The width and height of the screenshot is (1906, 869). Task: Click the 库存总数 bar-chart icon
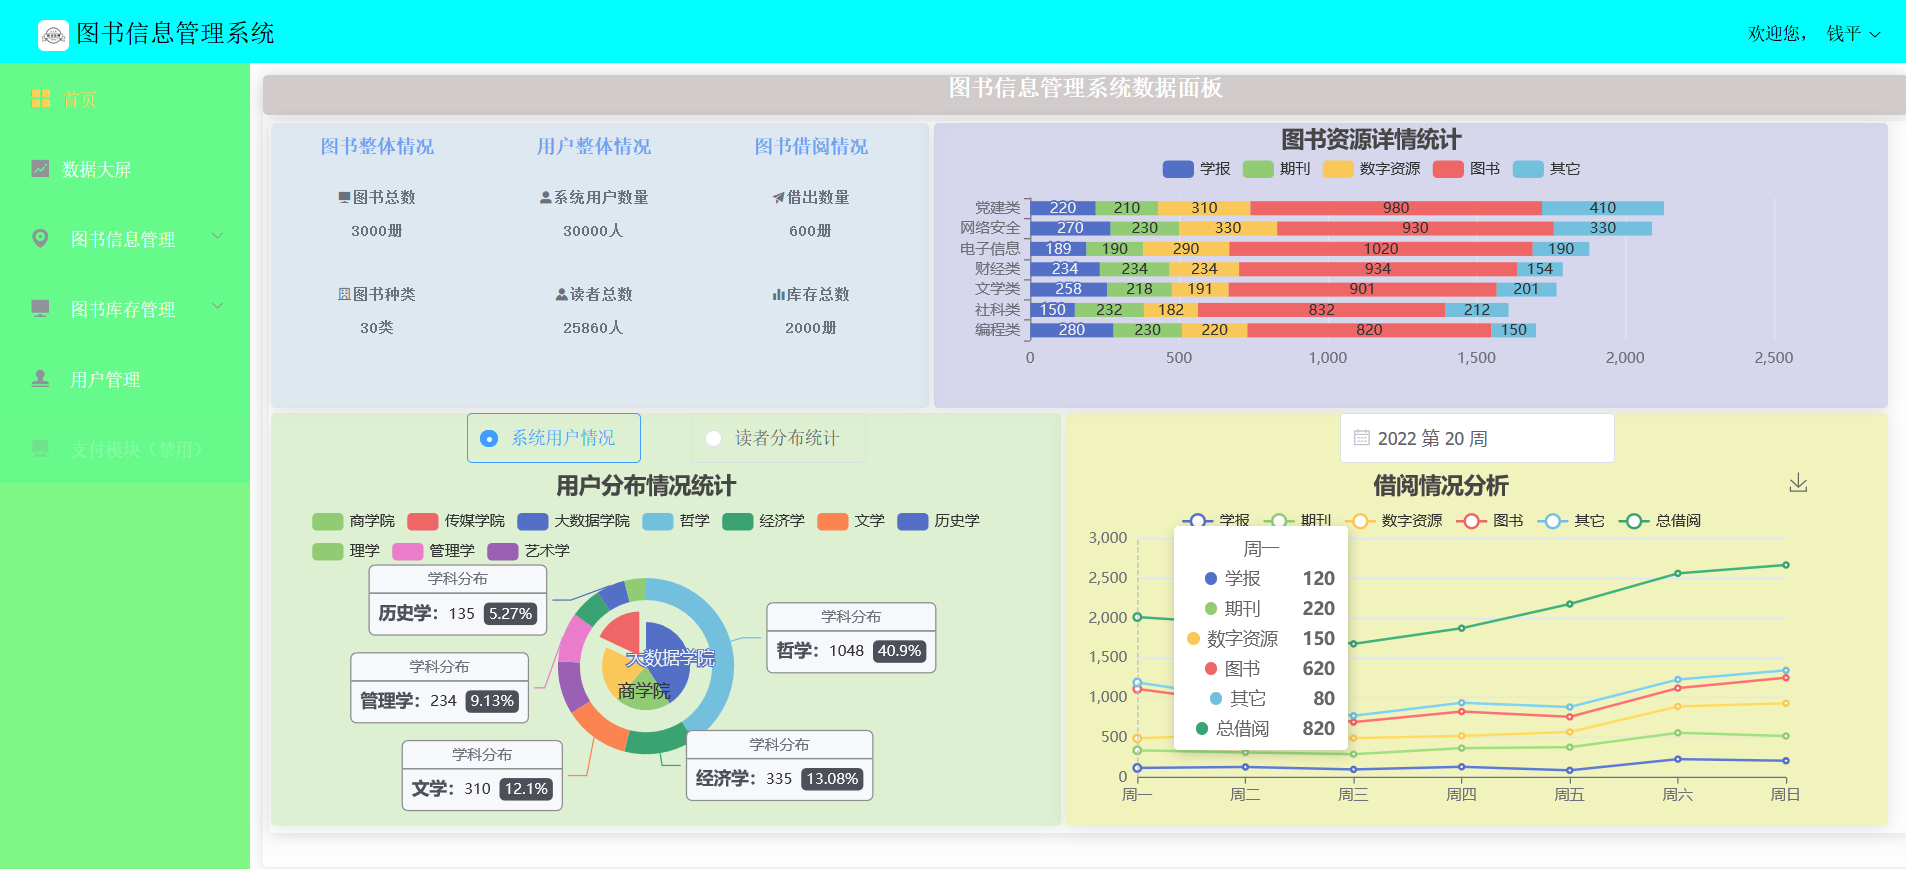click(778, 294)
